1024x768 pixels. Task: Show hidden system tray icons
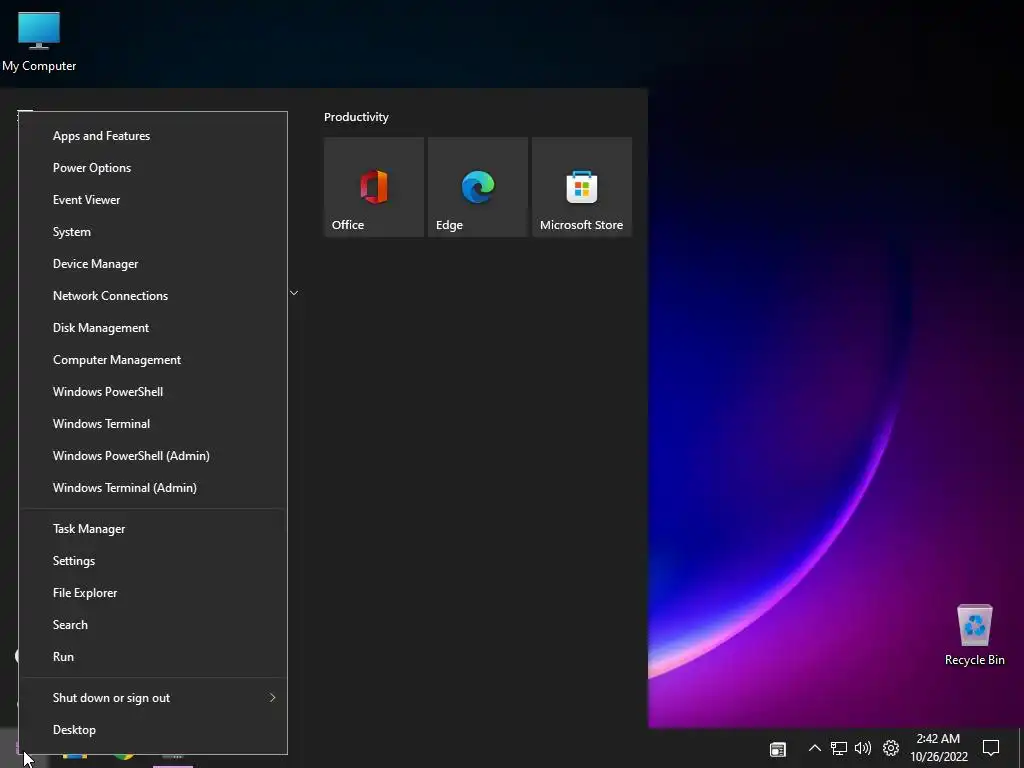tap(814, 748)
